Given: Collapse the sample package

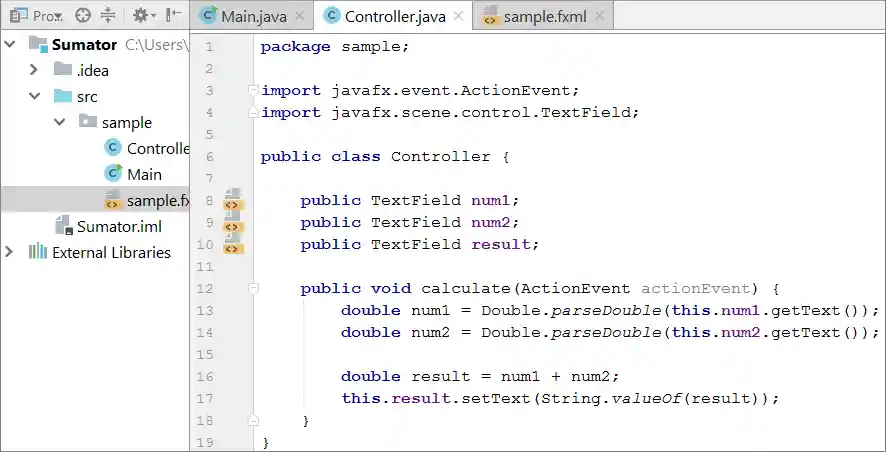Looking at the screenshot, I should [60, 122].
